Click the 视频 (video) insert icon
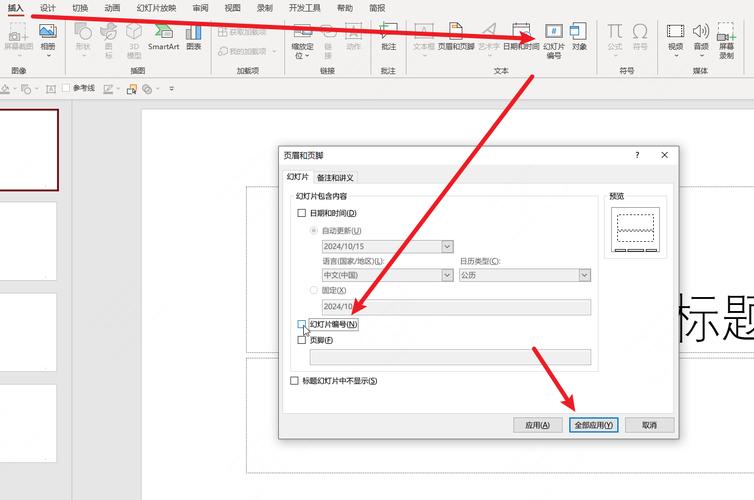 676,37
